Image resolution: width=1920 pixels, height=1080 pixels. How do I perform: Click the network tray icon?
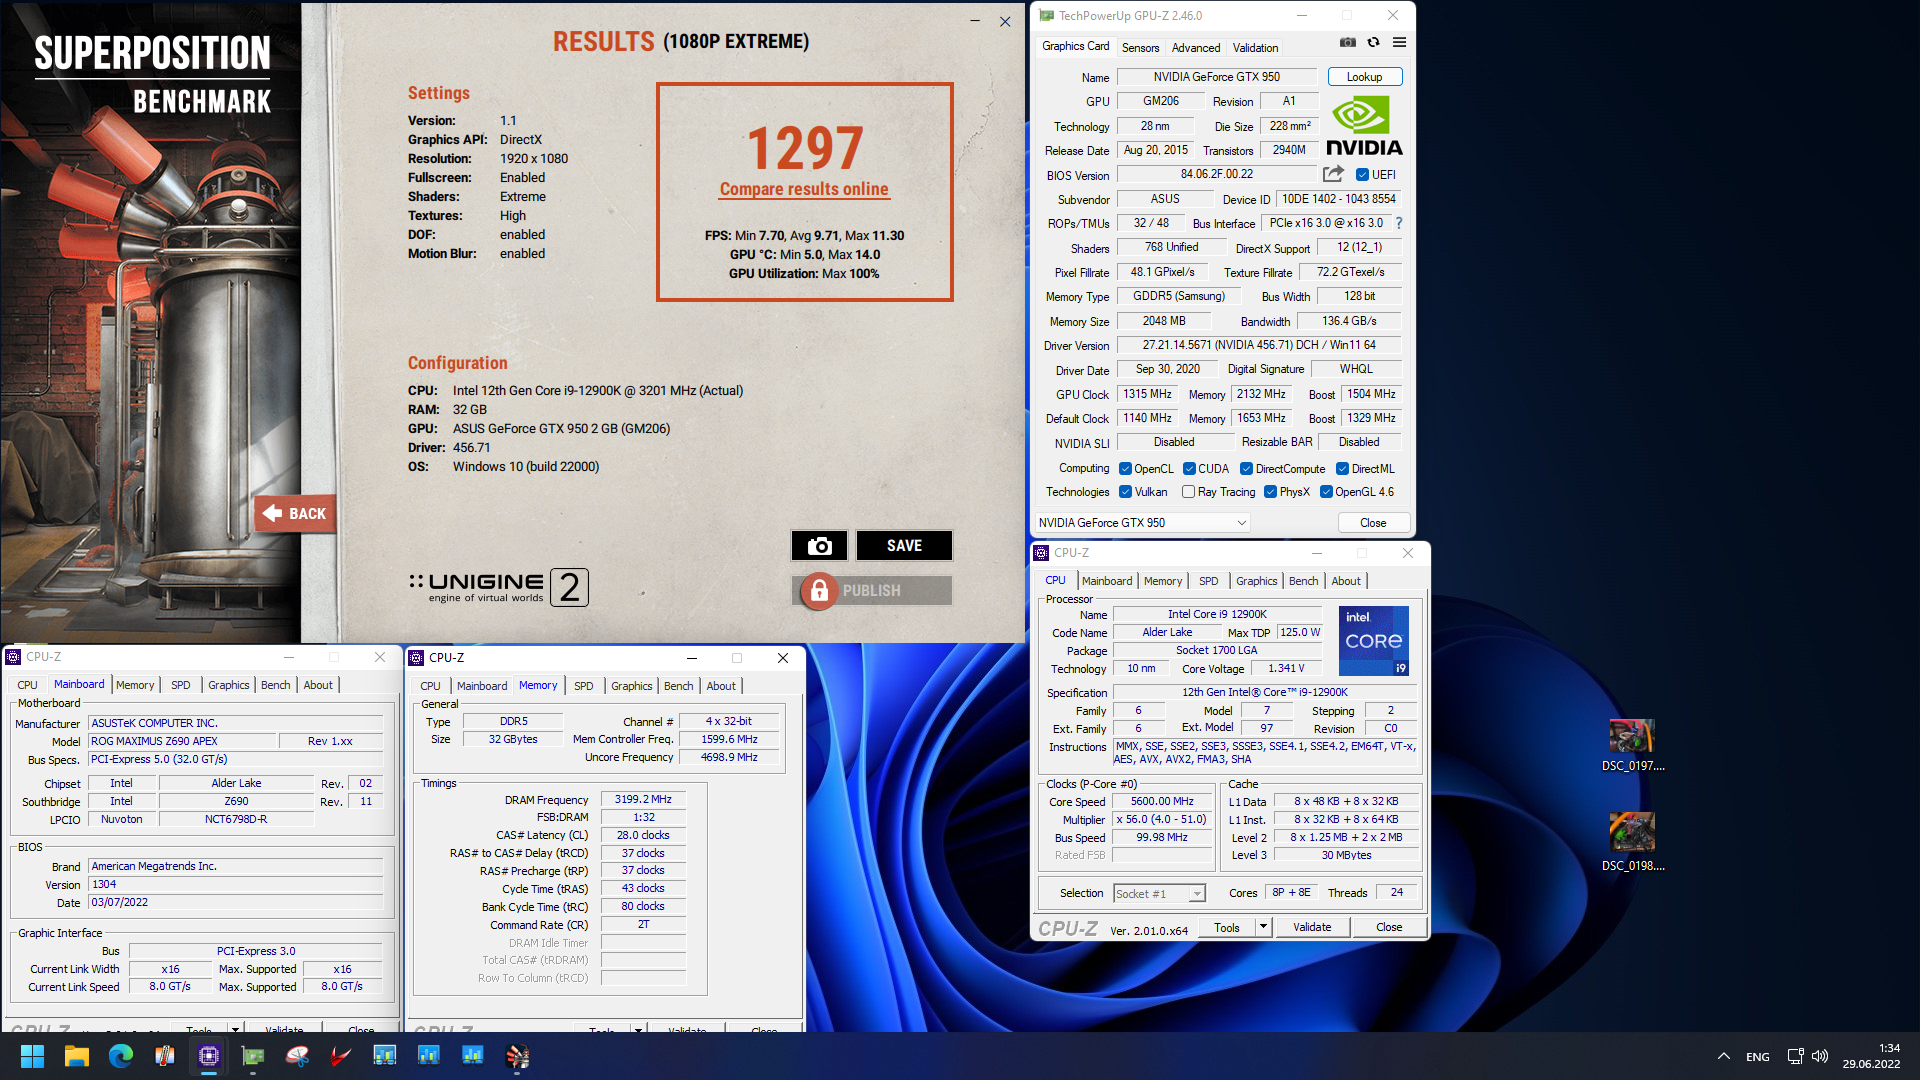click(1795, 1056)
